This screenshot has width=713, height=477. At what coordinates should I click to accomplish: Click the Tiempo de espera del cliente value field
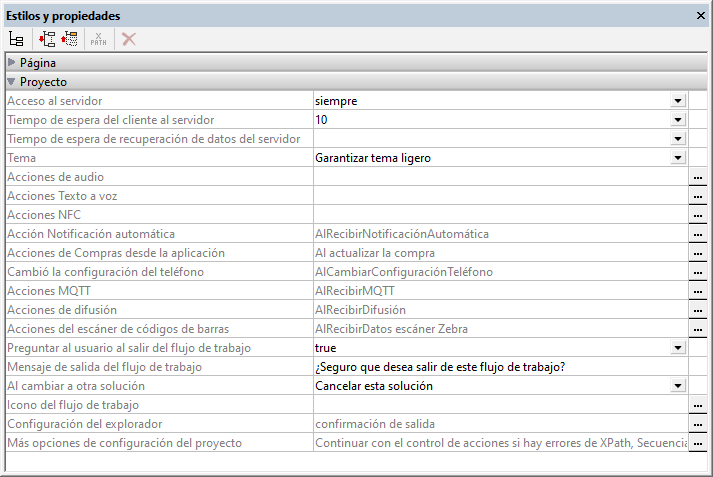coord(490,120)
